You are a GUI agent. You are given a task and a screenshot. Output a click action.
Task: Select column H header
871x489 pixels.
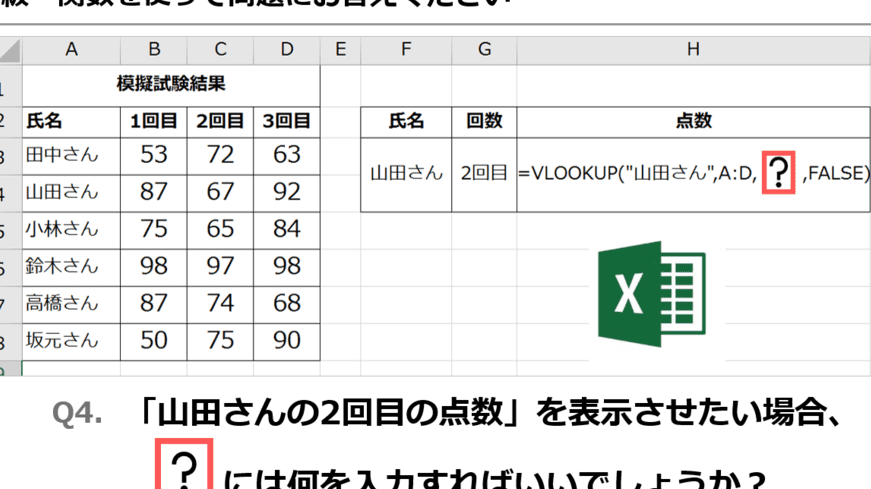694,51
